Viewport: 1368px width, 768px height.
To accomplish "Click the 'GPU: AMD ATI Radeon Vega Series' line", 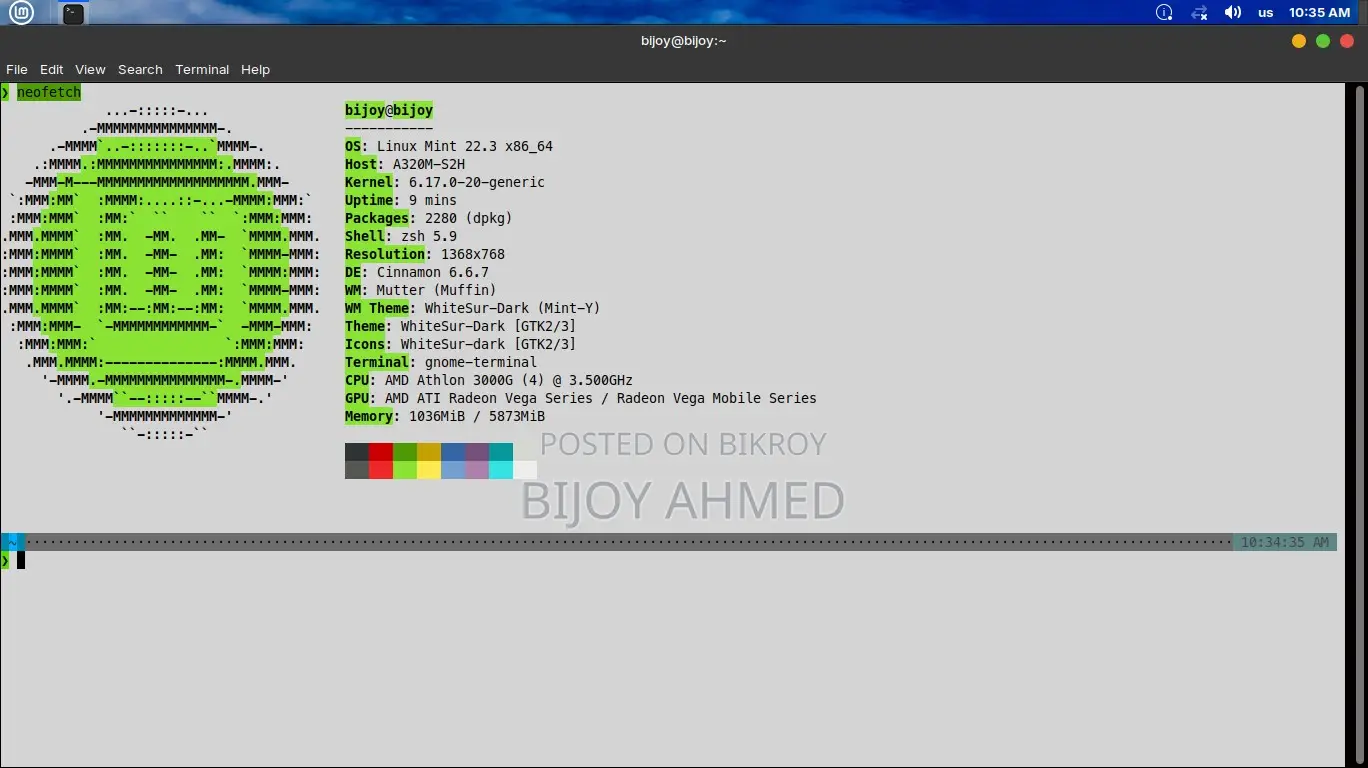I will click(x=581, y=398).
